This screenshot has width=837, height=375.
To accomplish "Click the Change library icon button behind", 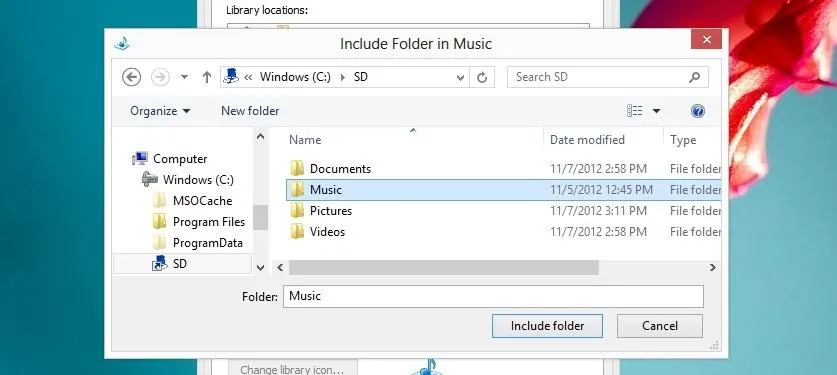I will pos(293,368).
